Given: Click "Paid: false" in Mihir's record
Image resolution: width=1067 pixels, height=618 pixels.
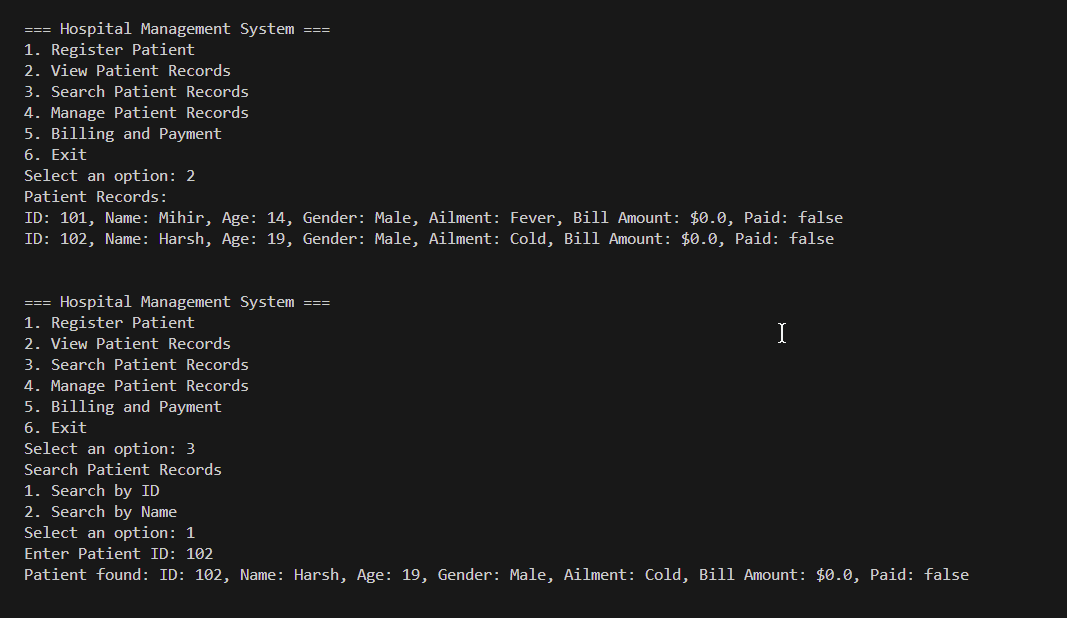Looking at the screenshot, I should click(x=793, y=218).
